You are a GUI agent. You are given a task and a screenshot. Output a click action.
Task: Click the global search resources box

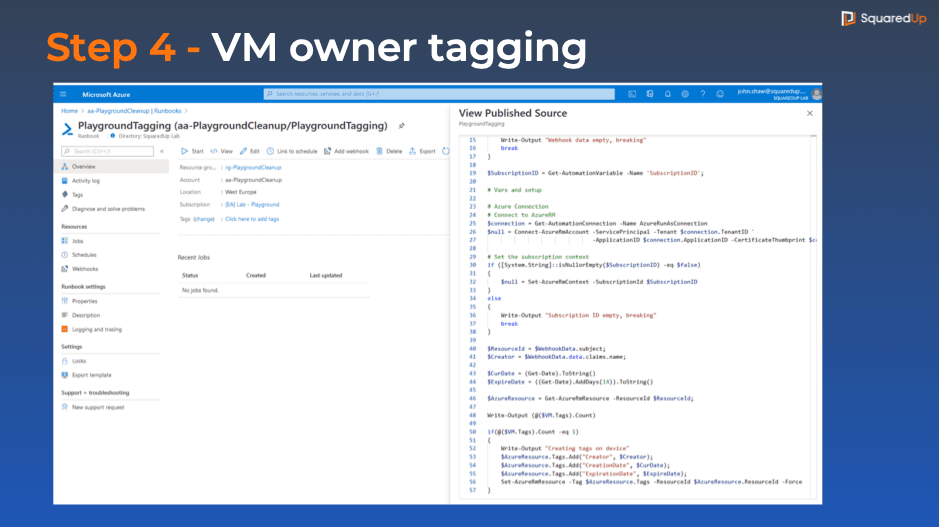coord(439,94)
